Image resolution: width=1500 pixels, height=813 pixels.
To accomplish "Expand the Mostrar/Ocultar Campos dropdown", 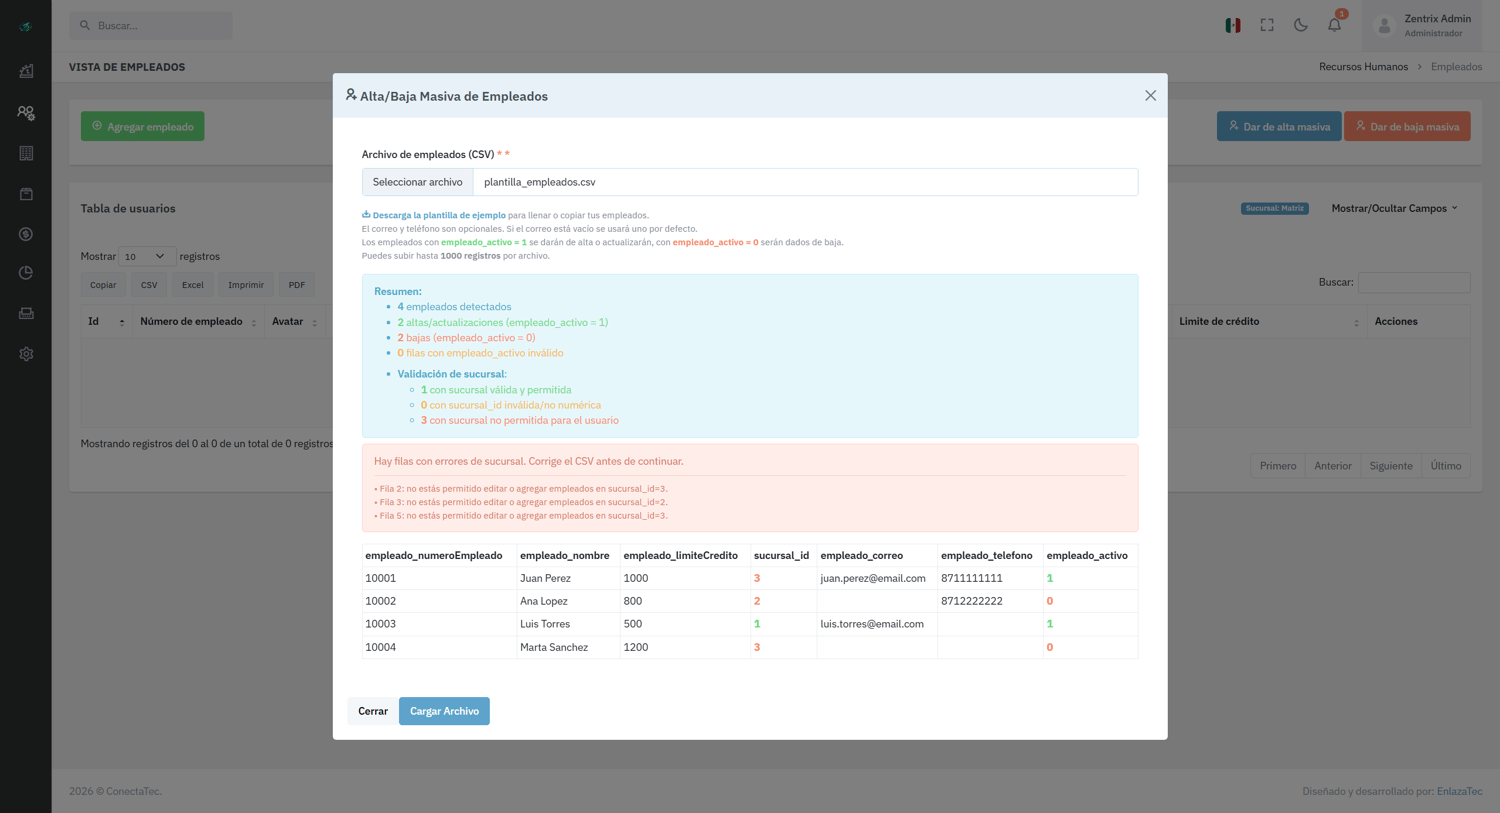I will [x=1395, y=208].
